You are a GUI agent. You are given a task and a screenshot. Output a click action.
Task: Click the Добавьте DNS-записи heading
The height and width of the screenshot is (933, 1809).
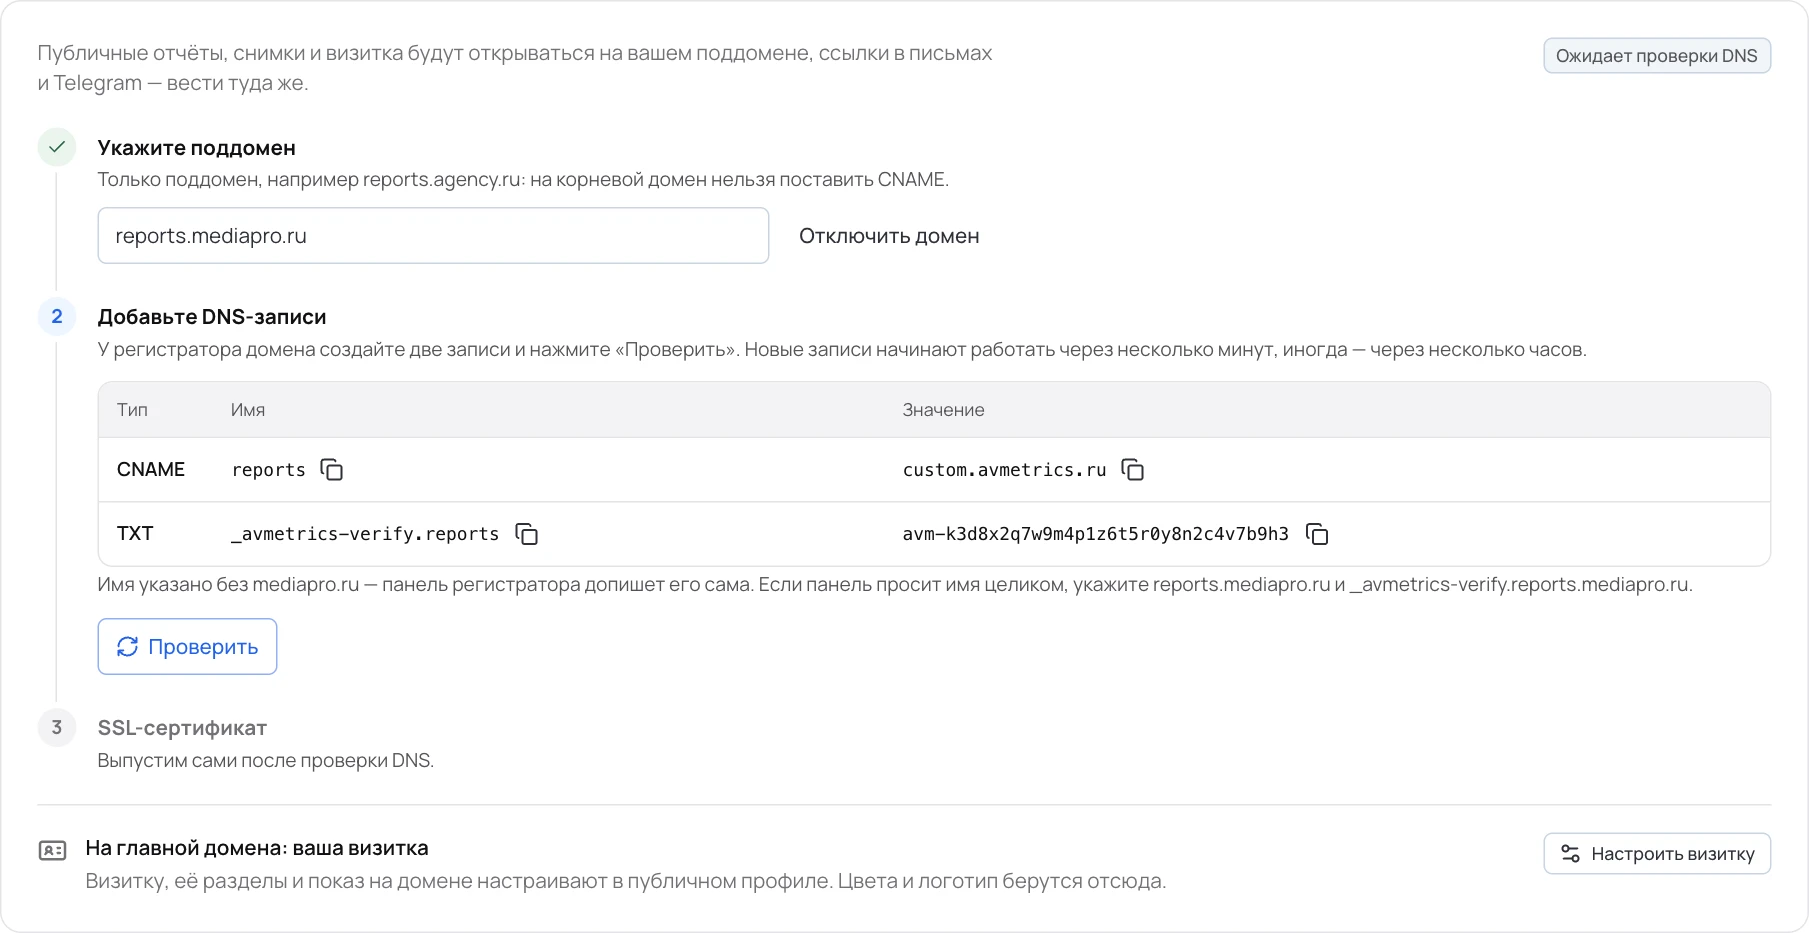[x=212, y=317]
